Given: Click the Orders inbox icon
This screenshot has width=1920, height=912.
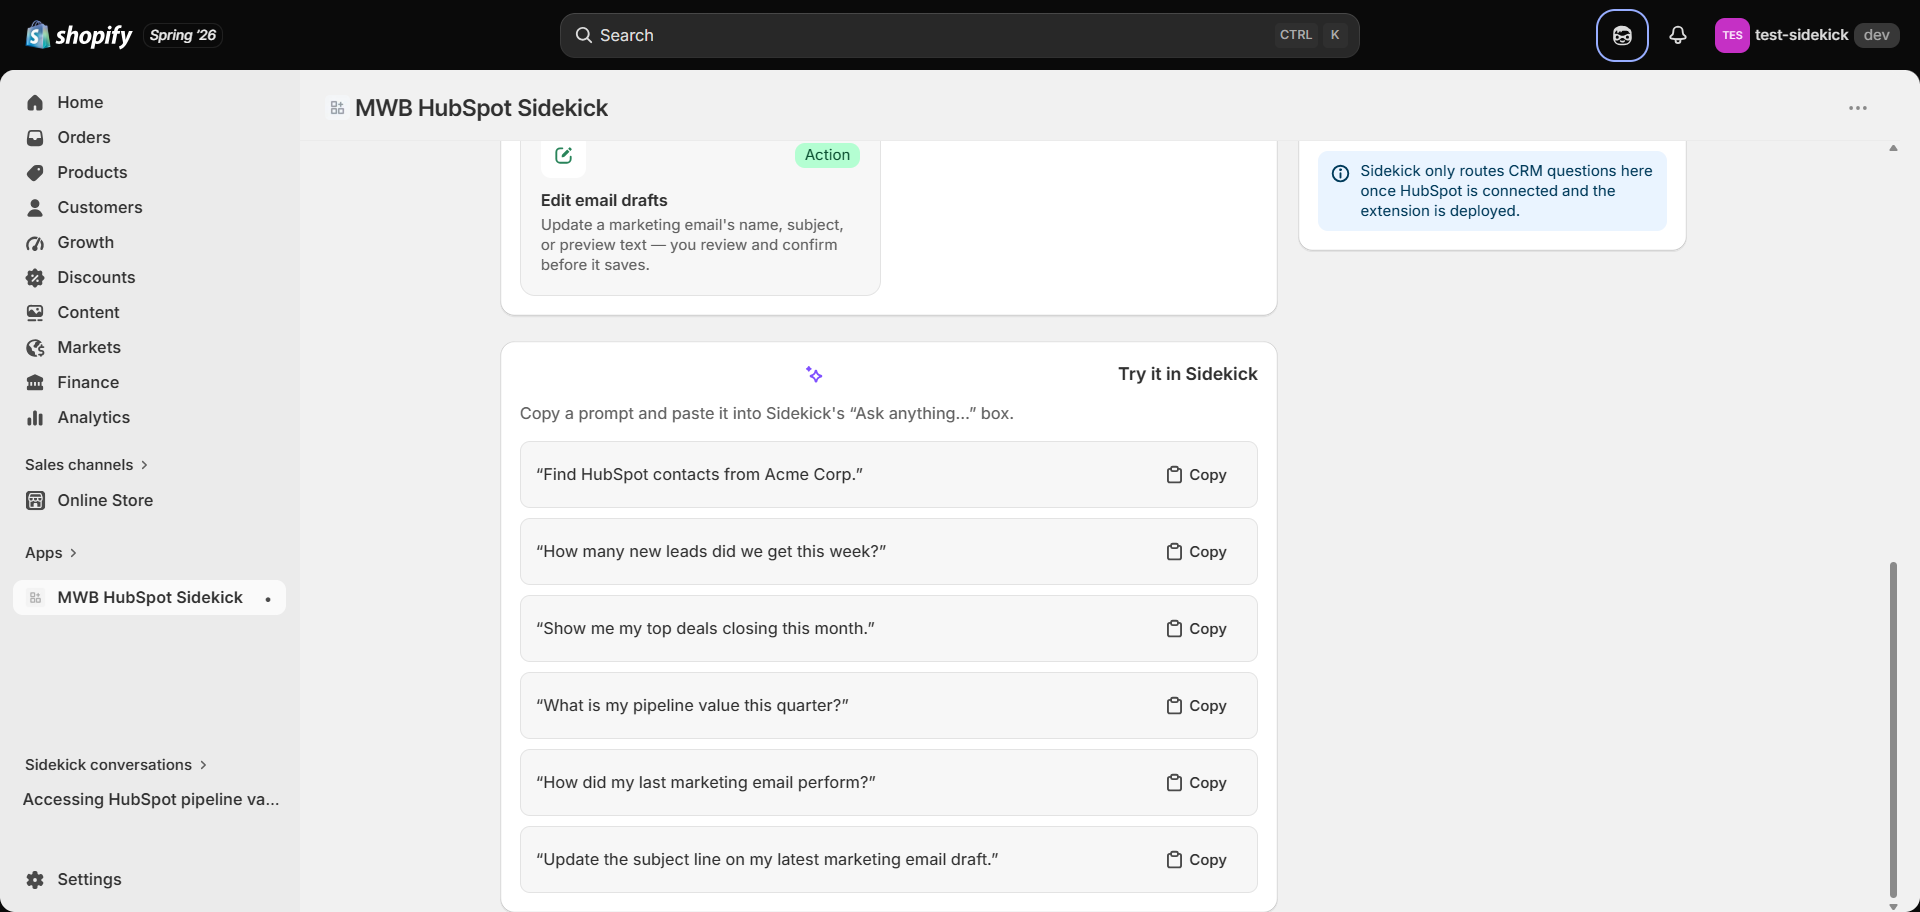Looking at the screenshot, I should click(x=35, y=137).
